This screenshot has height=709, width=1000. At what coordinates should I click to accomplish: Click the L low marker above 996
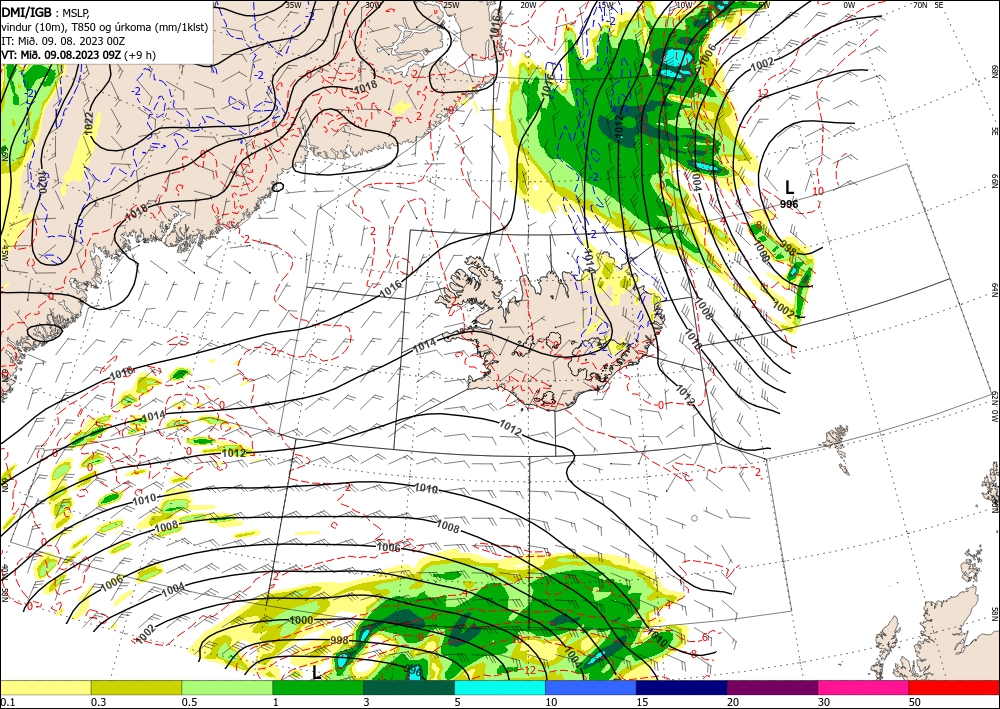(x=790, y=187)
